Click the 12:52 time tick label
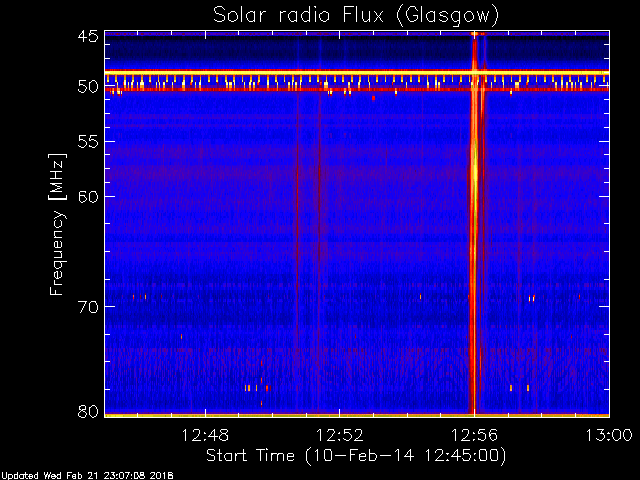640x480 pixels. (x=340, y=435)
